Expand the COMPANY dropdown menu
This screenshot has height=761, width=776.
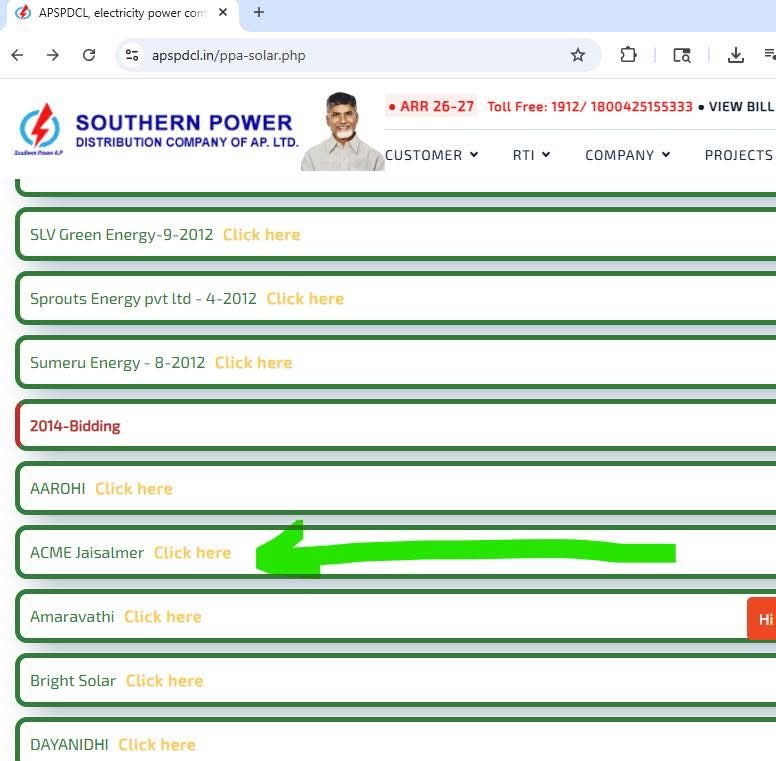point(628,155)
